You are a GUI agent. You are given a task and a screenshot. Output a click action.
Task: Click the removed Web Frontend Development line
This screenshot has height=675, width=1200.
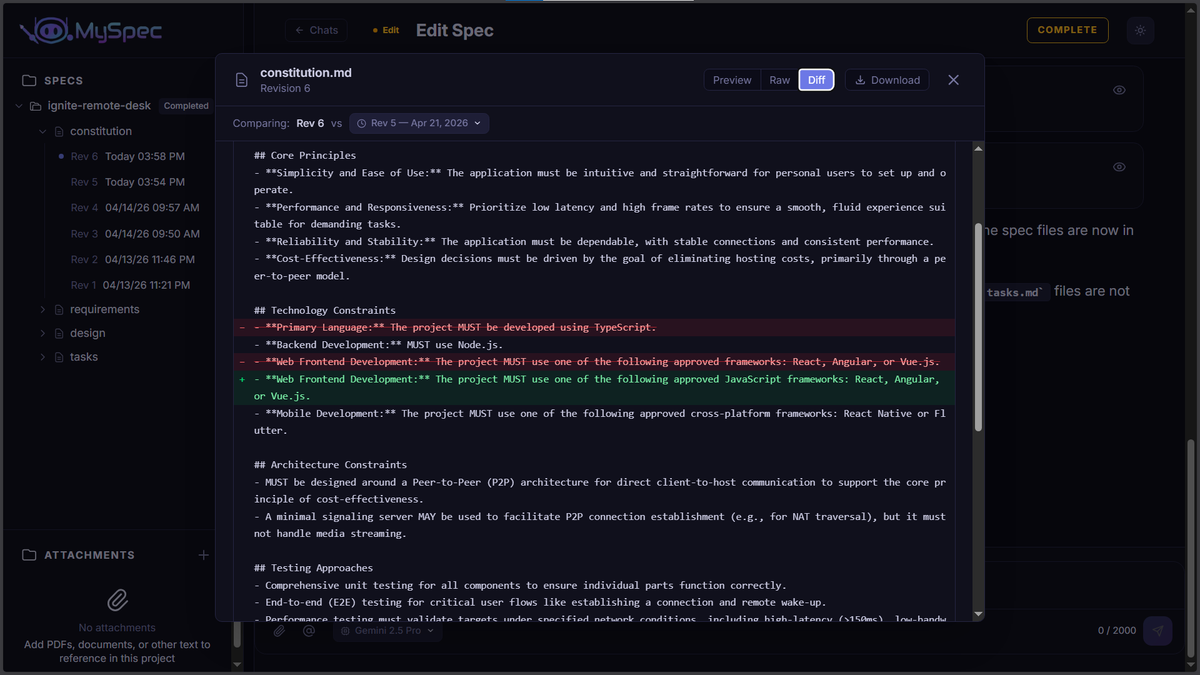[x=594, y=362]
